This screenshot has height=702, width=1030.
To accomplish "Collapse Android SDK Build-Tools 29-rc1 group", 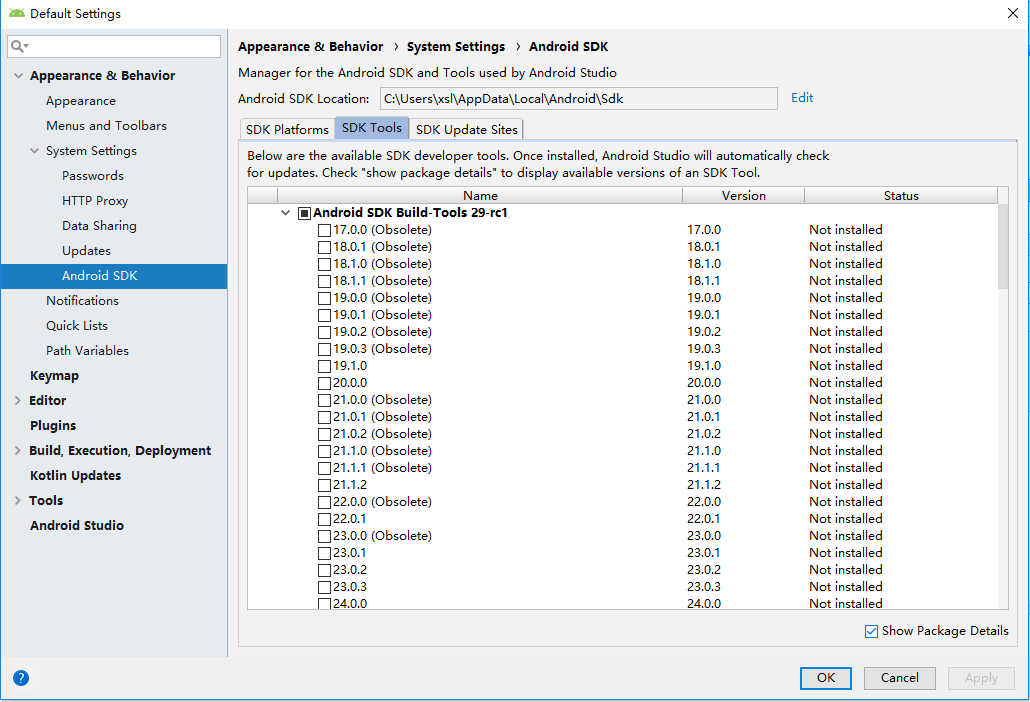I will pyautogui.click(x=285, y=213).
